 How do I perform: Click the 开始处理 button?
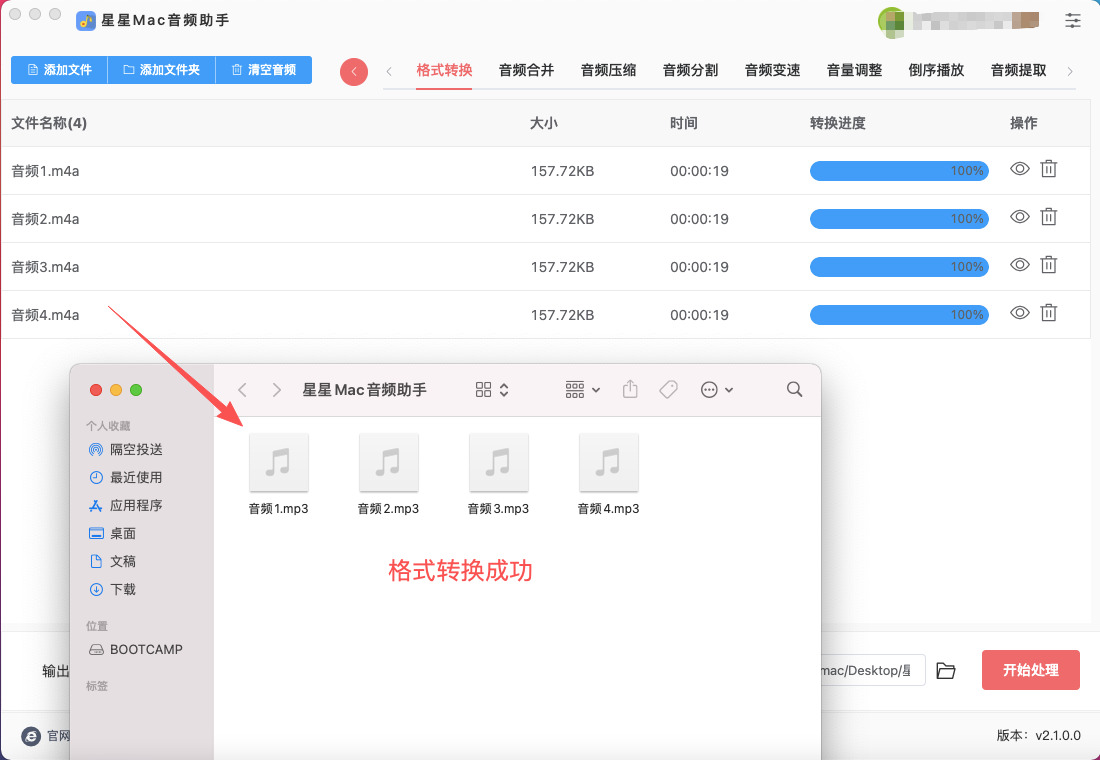1030,670
